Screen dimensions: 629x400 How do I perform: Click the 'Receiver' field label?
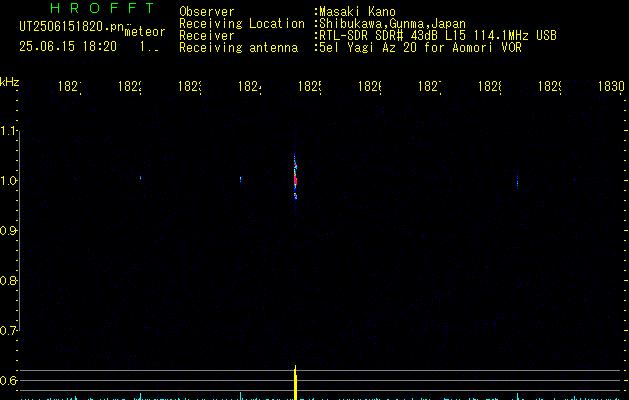click(x=207, y=36)
